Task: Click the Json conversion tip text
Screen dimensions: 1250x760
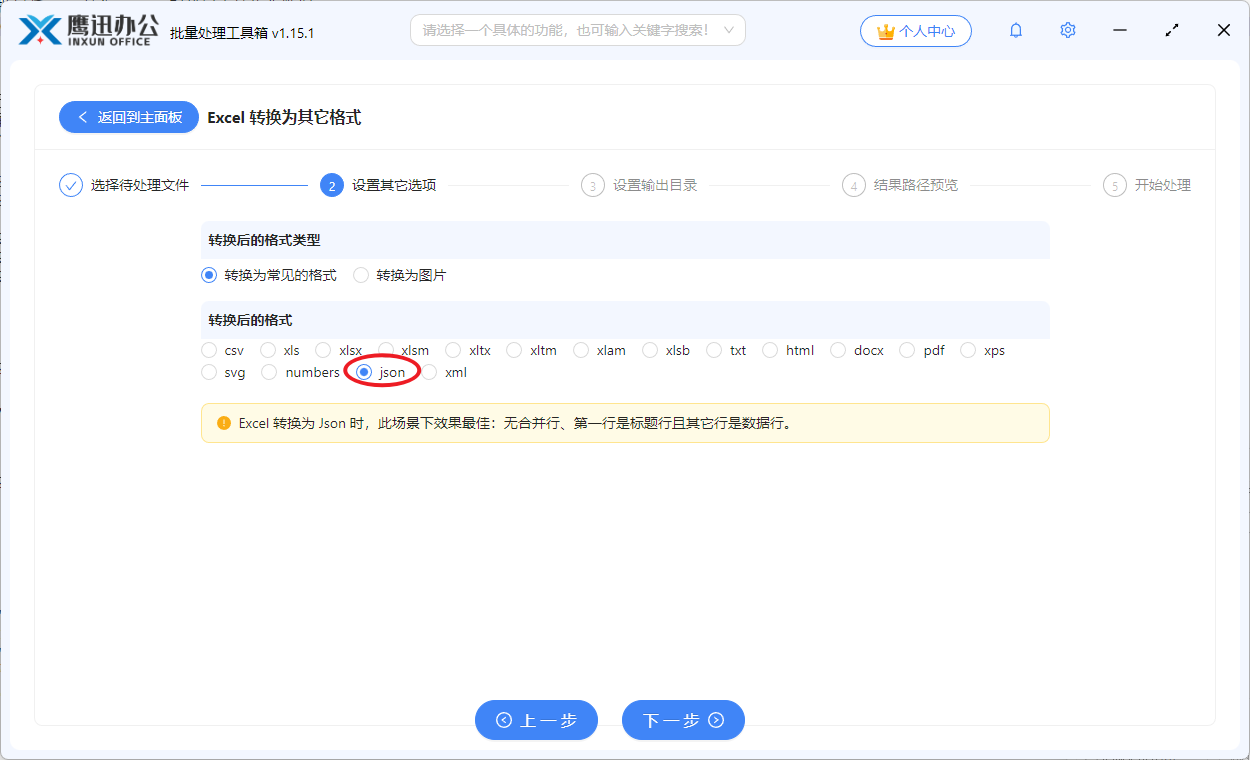Action: (515, 423)
